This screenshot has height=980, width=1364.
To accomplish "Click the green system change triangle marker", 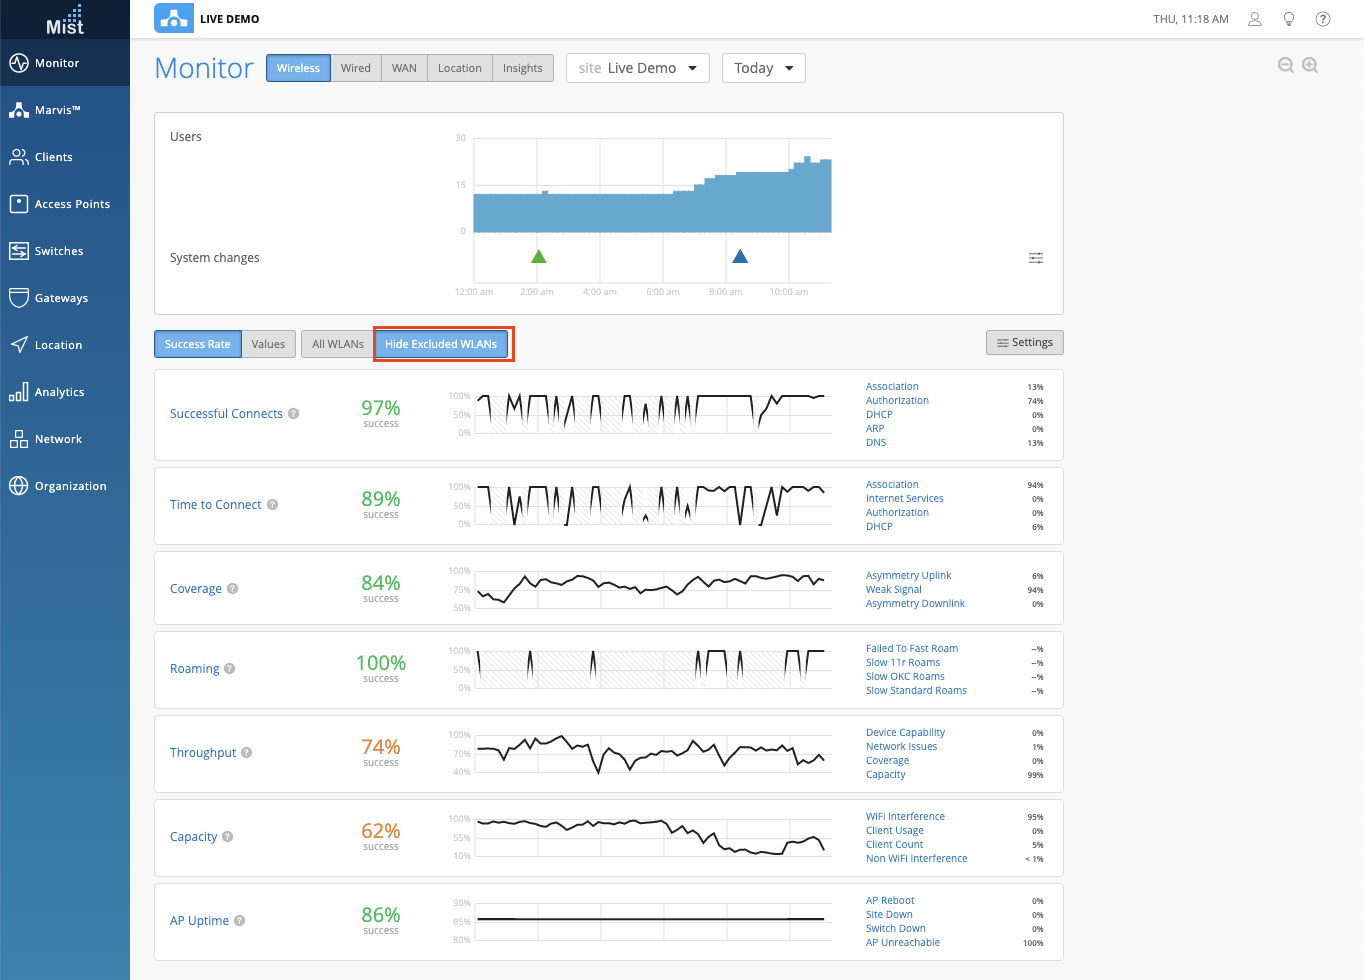I will [539, 257].
